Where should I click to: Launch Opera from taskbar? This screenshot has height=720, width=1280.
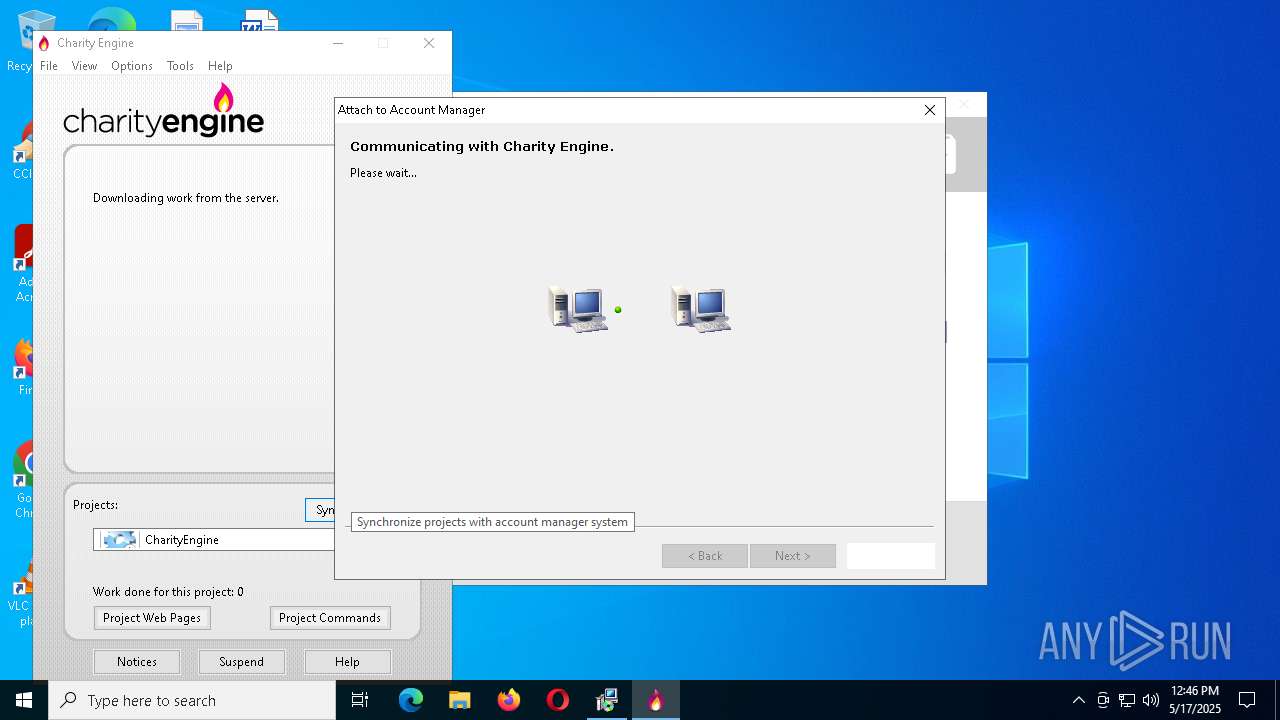click(x=558, y=700)
